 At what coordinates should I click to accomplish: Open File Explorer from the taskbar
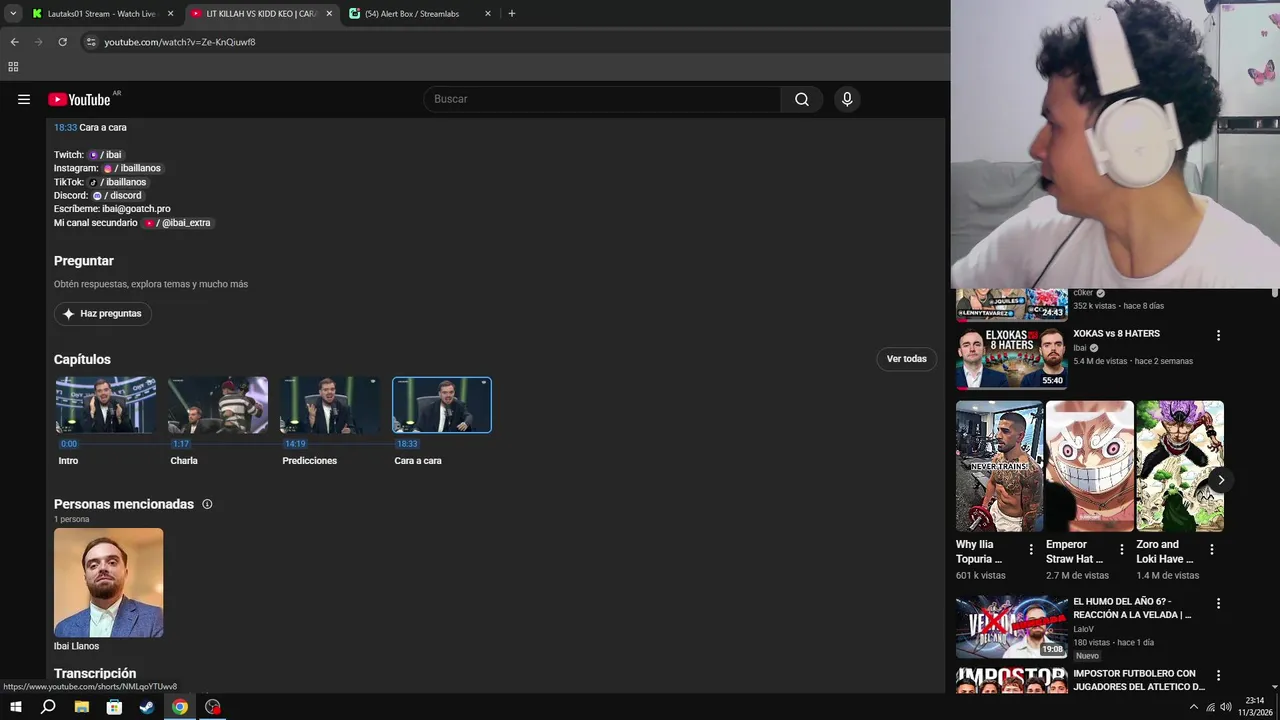coord(82,707)
